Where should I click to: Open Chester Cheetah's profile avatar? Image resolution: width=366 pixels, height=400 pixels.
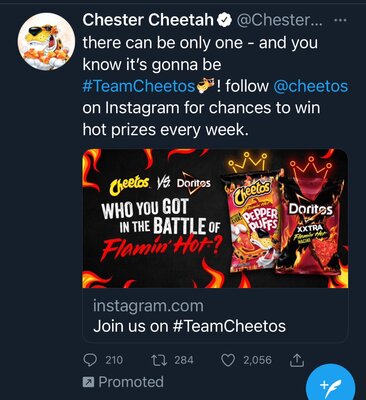pos(46,42)
